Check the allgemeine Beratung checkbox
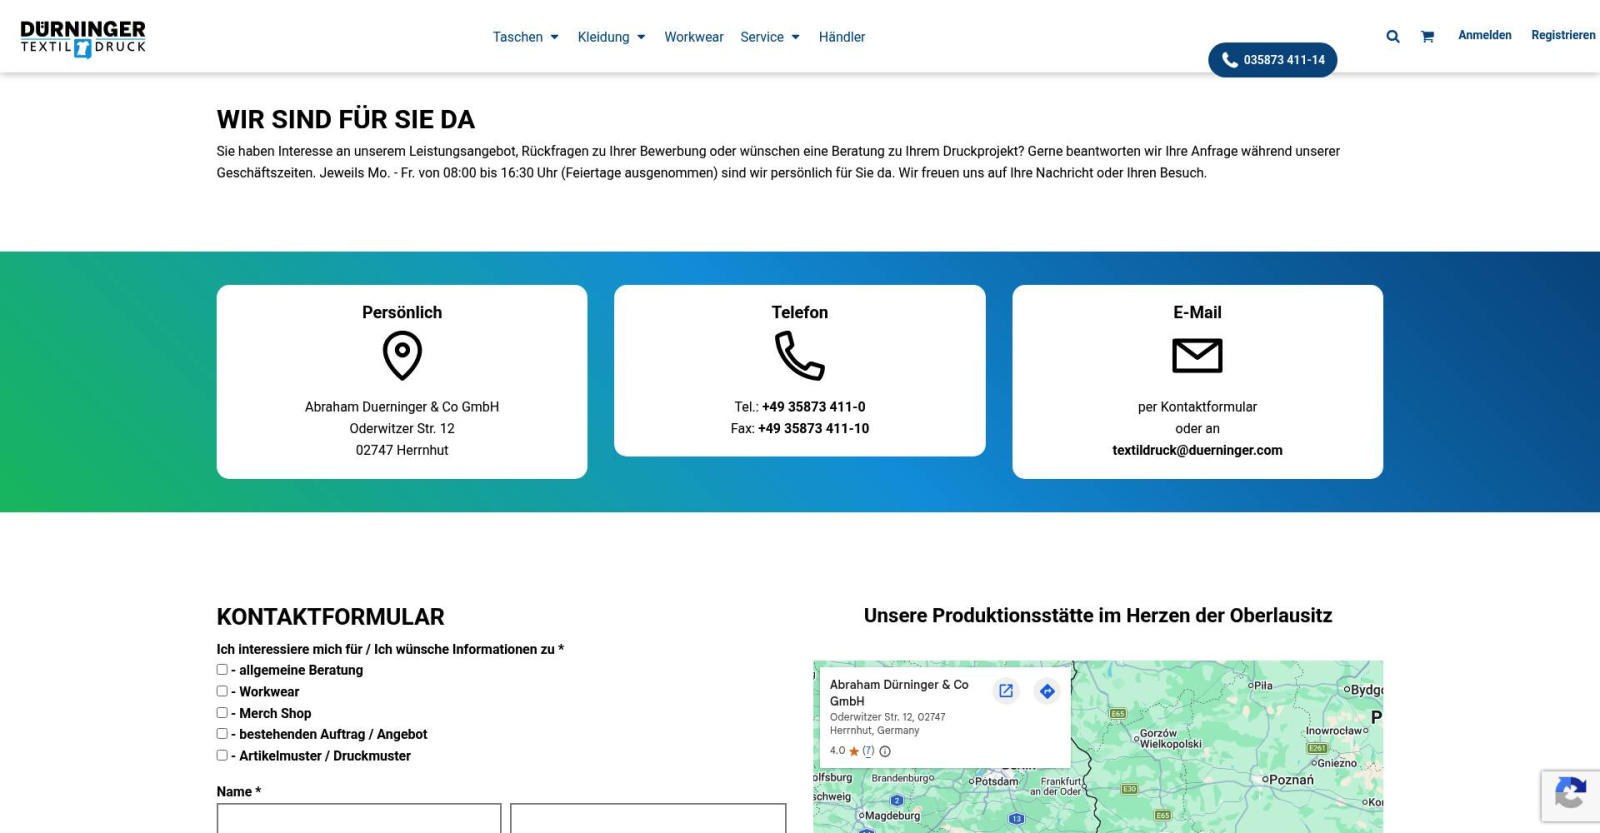 (222, 670)
